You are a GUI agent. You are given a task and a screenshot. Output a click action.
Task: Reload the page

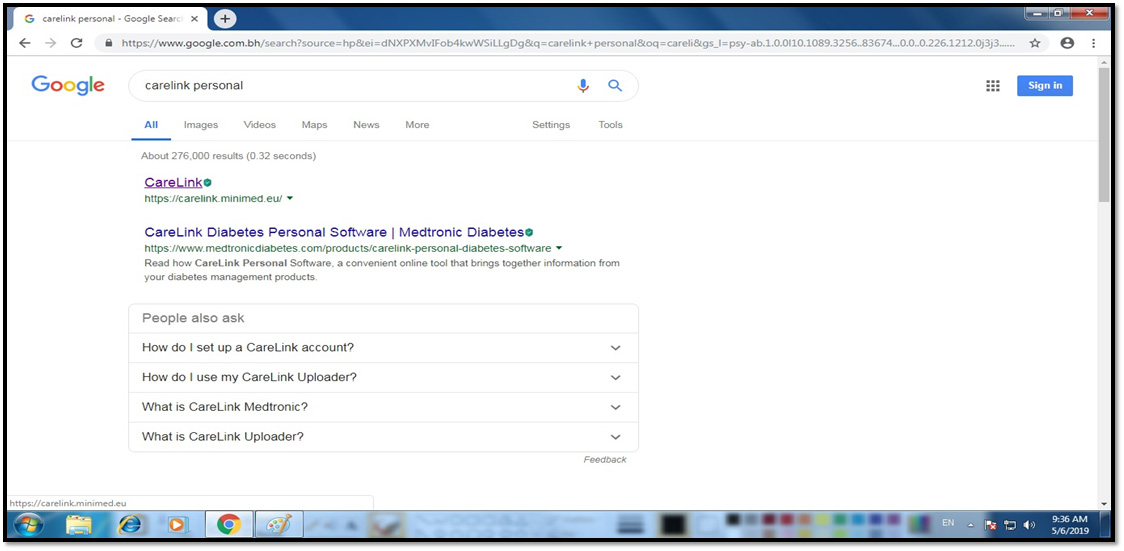pos(76,43)
